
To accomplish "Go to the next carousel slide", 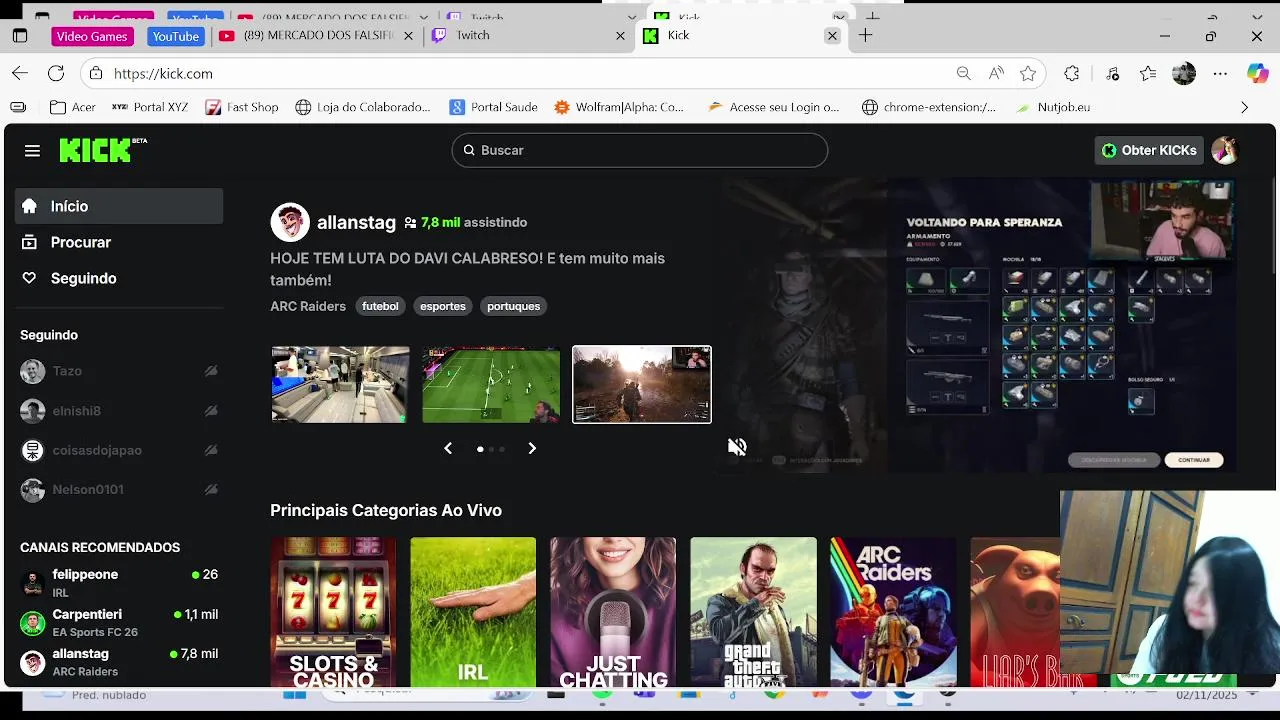I will coord(532,449).
